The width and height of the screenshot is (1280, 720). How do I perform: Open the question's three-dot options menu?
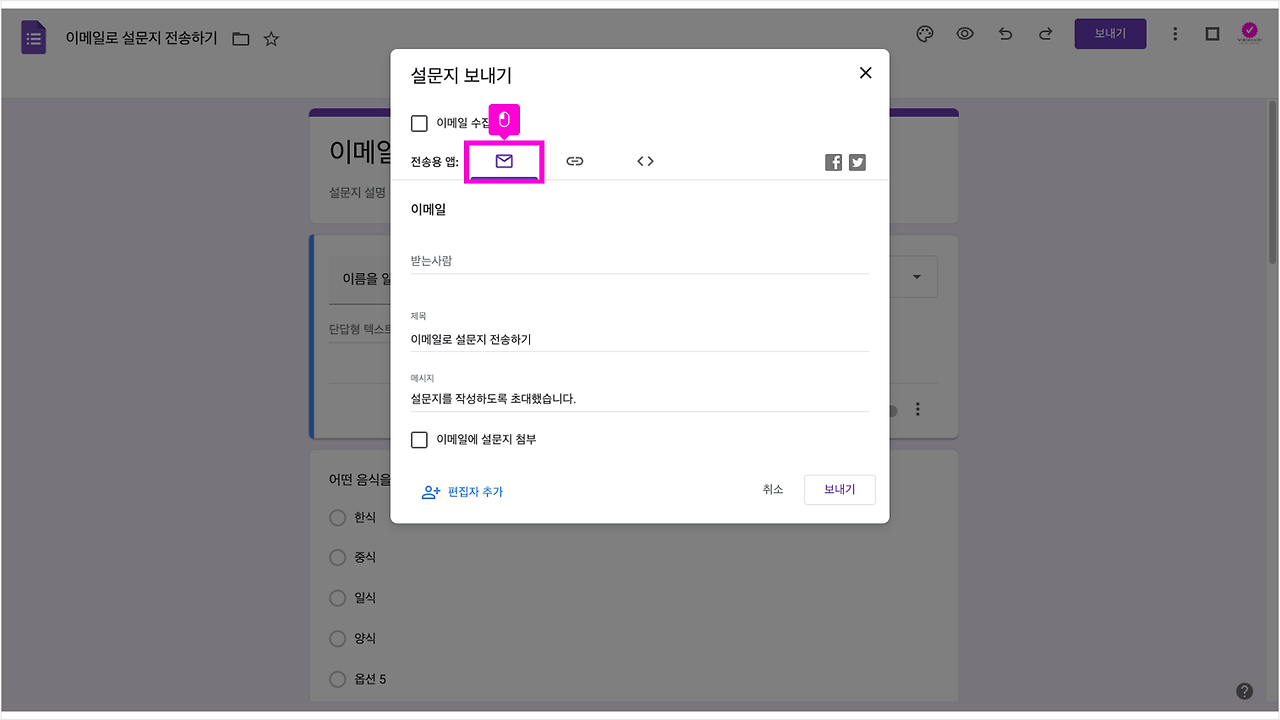[917, 409]
